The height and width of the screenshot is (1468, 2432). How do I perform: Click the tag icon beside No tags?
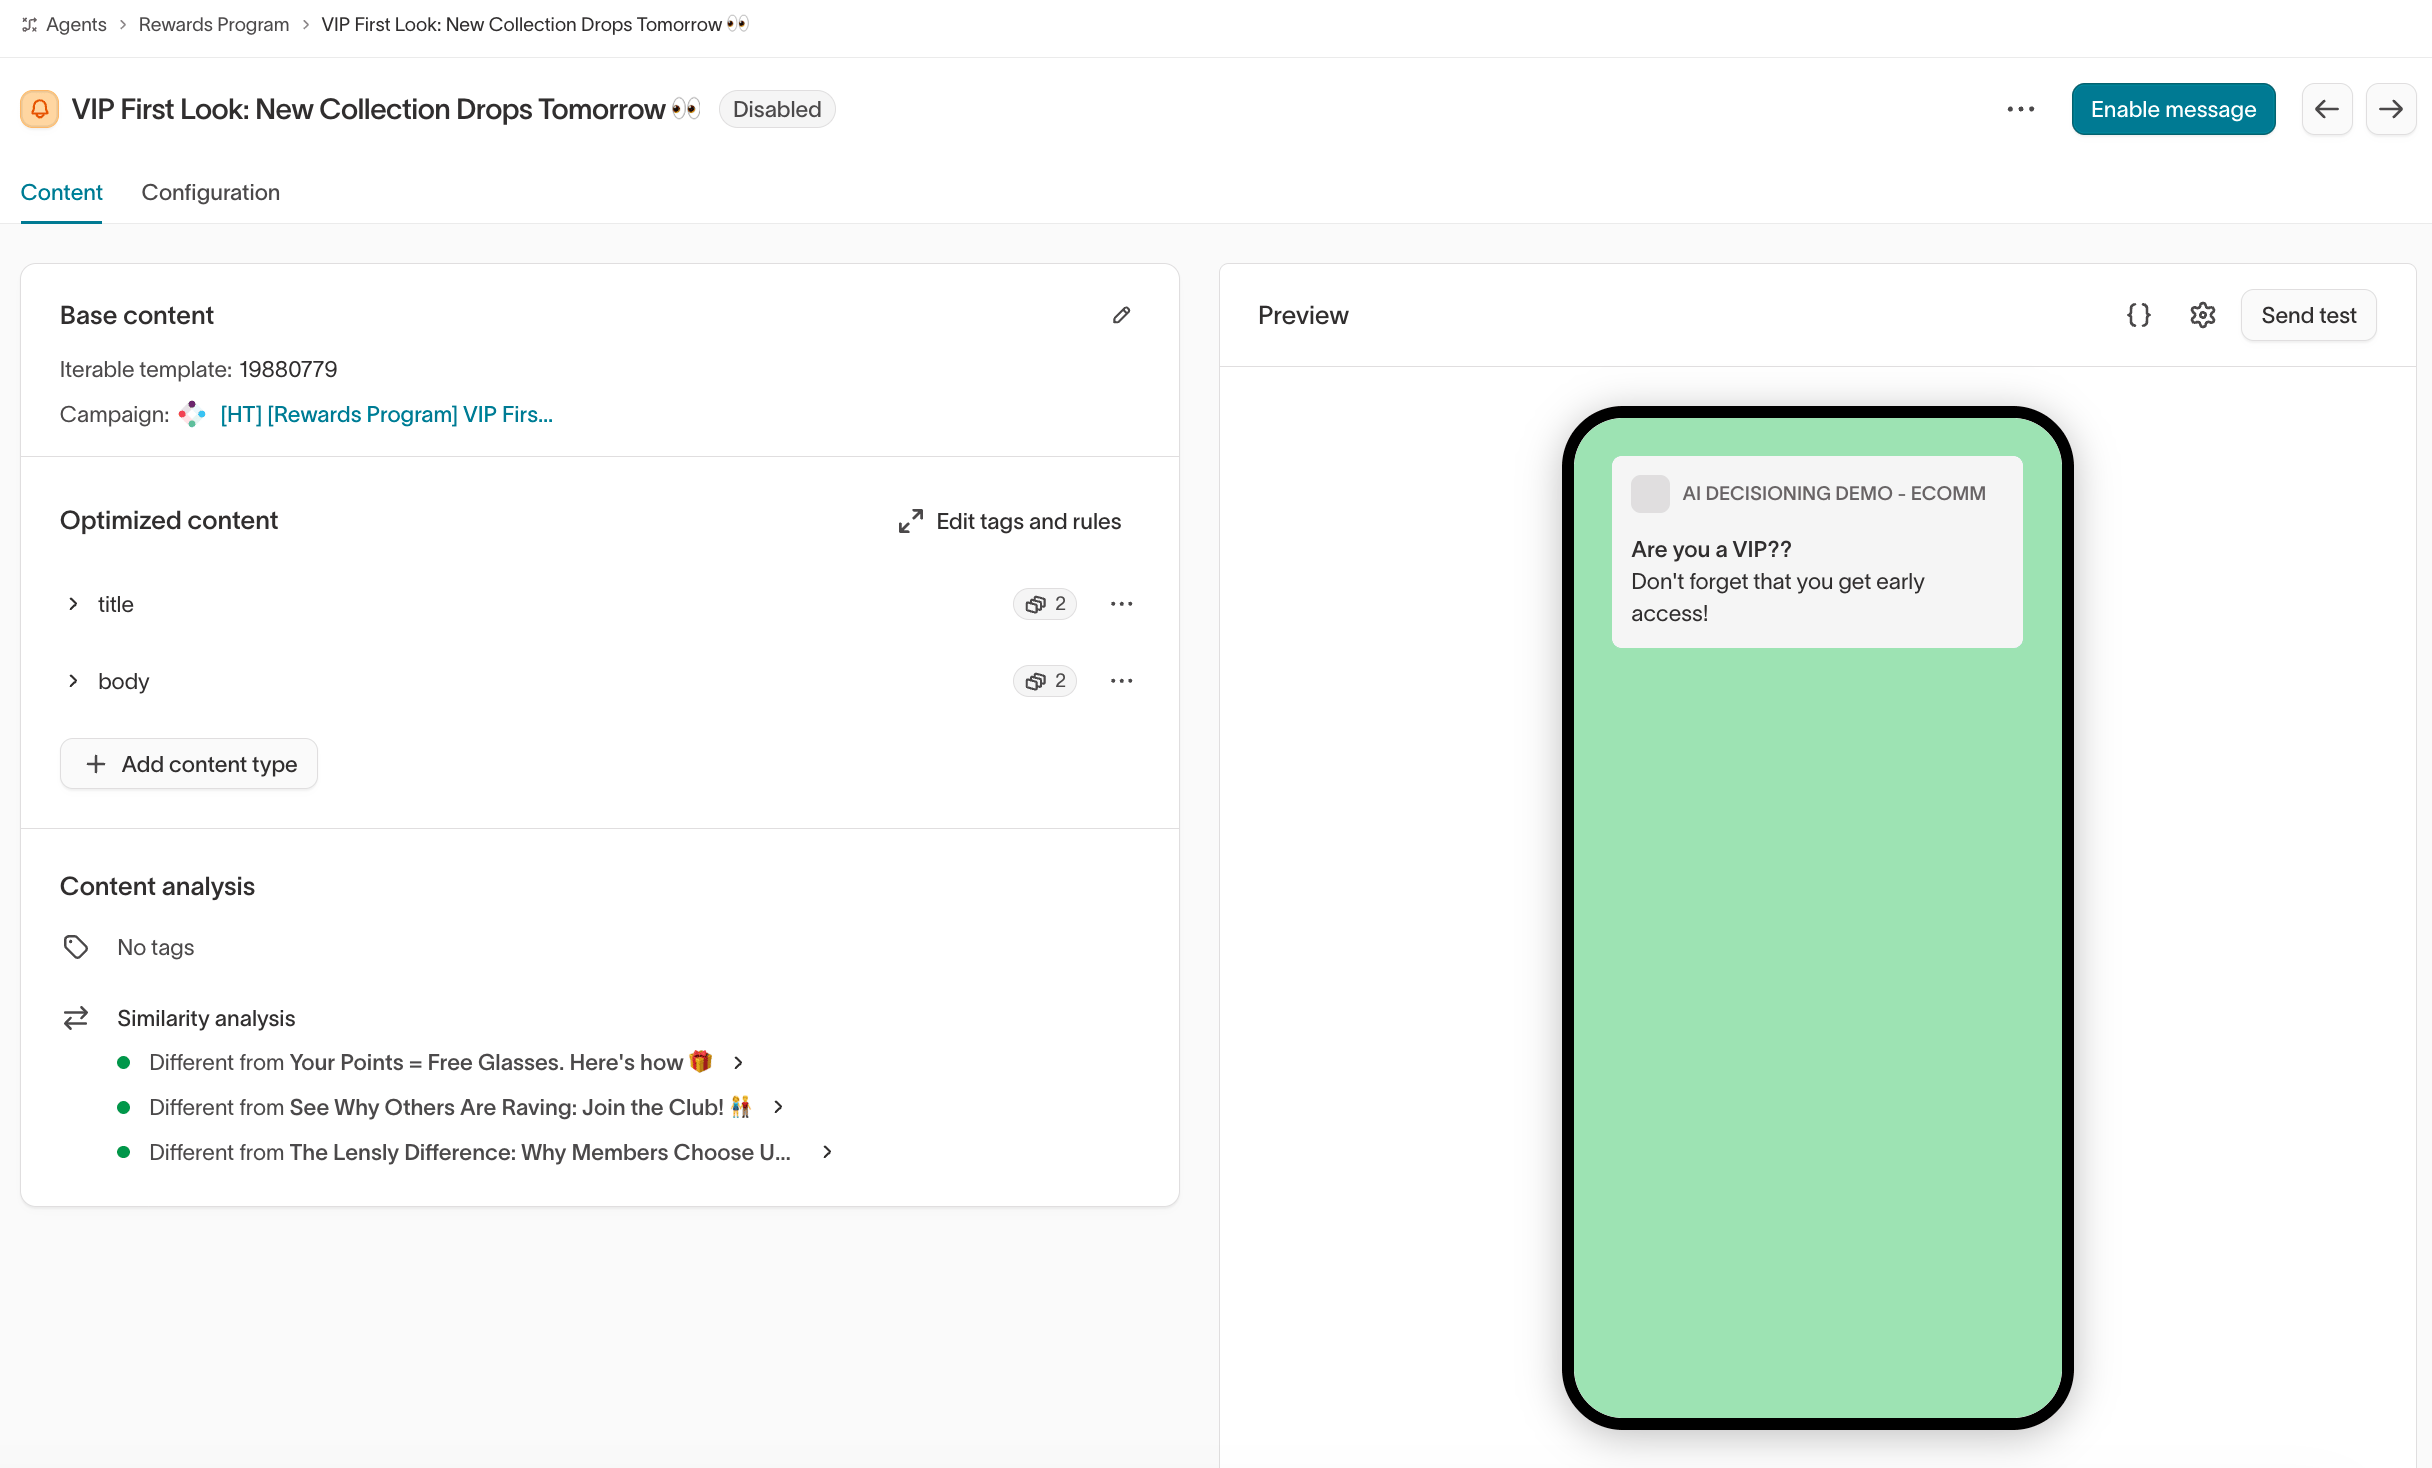(x=76, y=947)
